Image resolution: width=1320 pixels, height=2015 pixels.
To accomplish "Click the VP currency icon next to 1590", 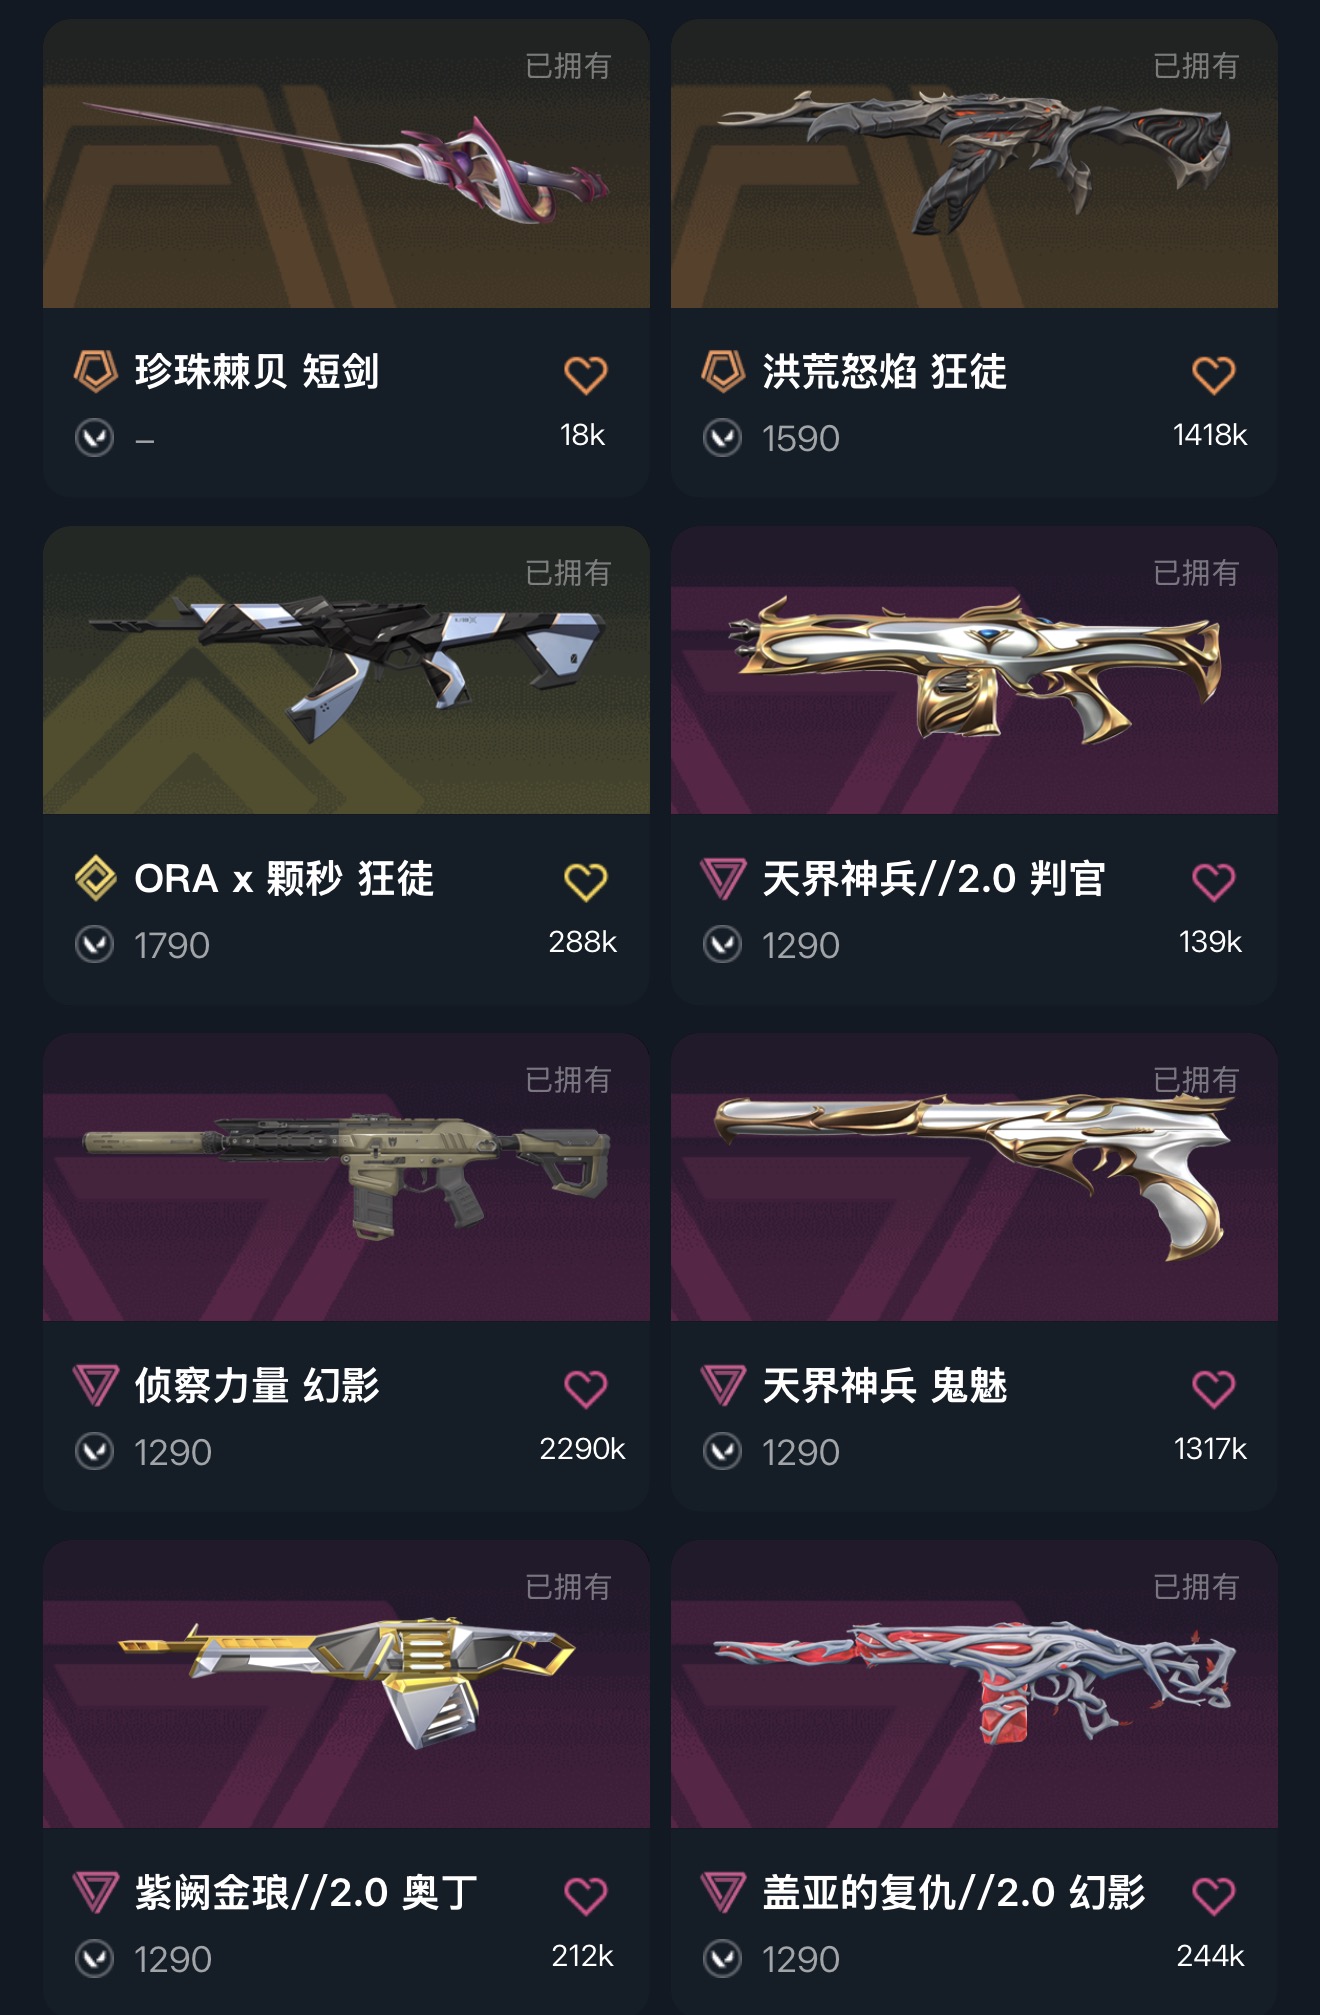I will (x=722, y=438).
